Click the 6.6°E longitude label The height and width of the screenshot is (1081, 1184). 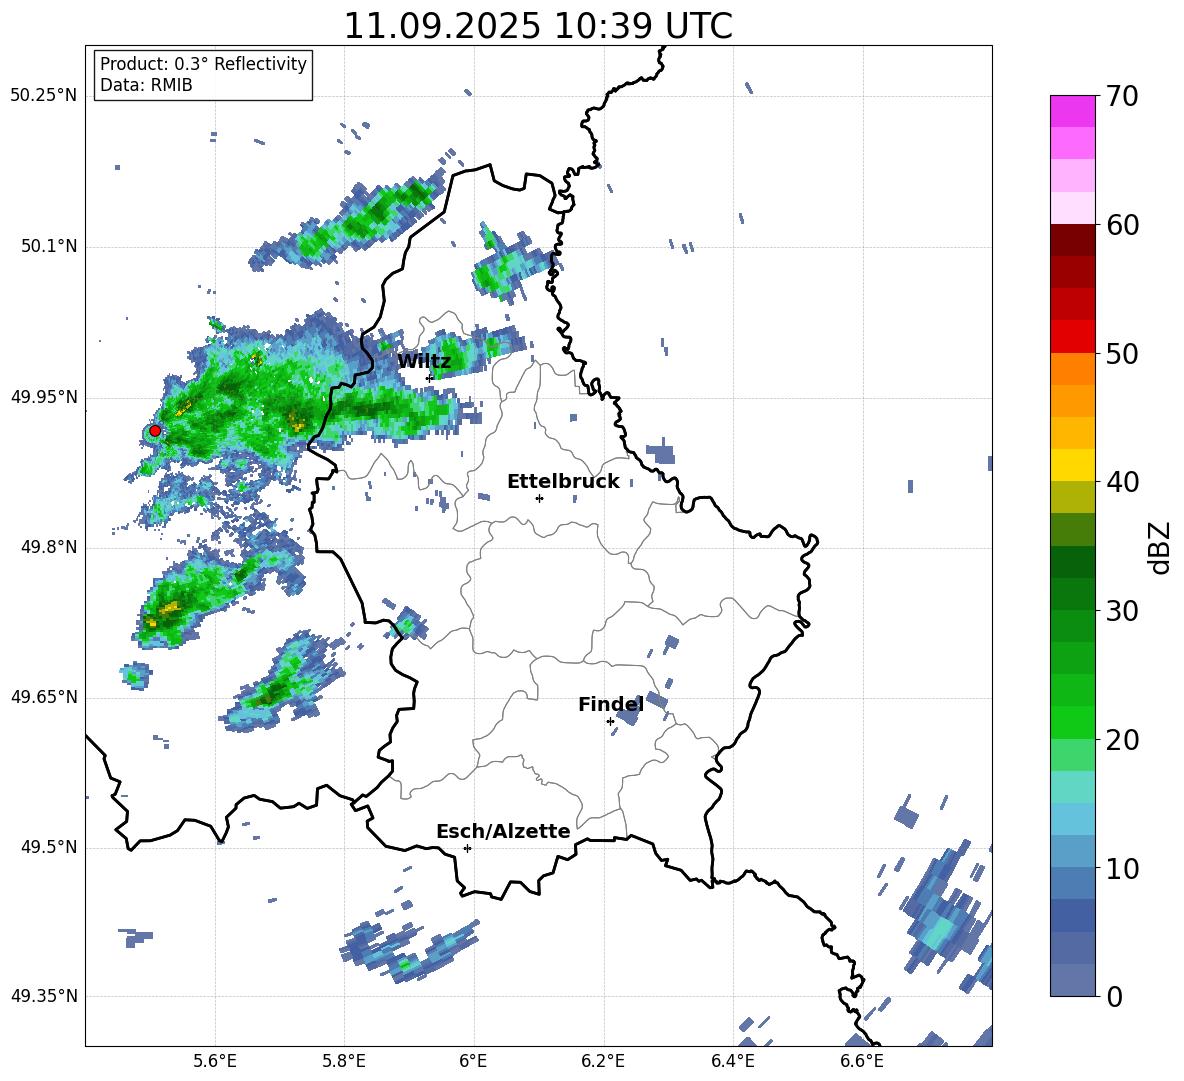(x=862, y=1061)
